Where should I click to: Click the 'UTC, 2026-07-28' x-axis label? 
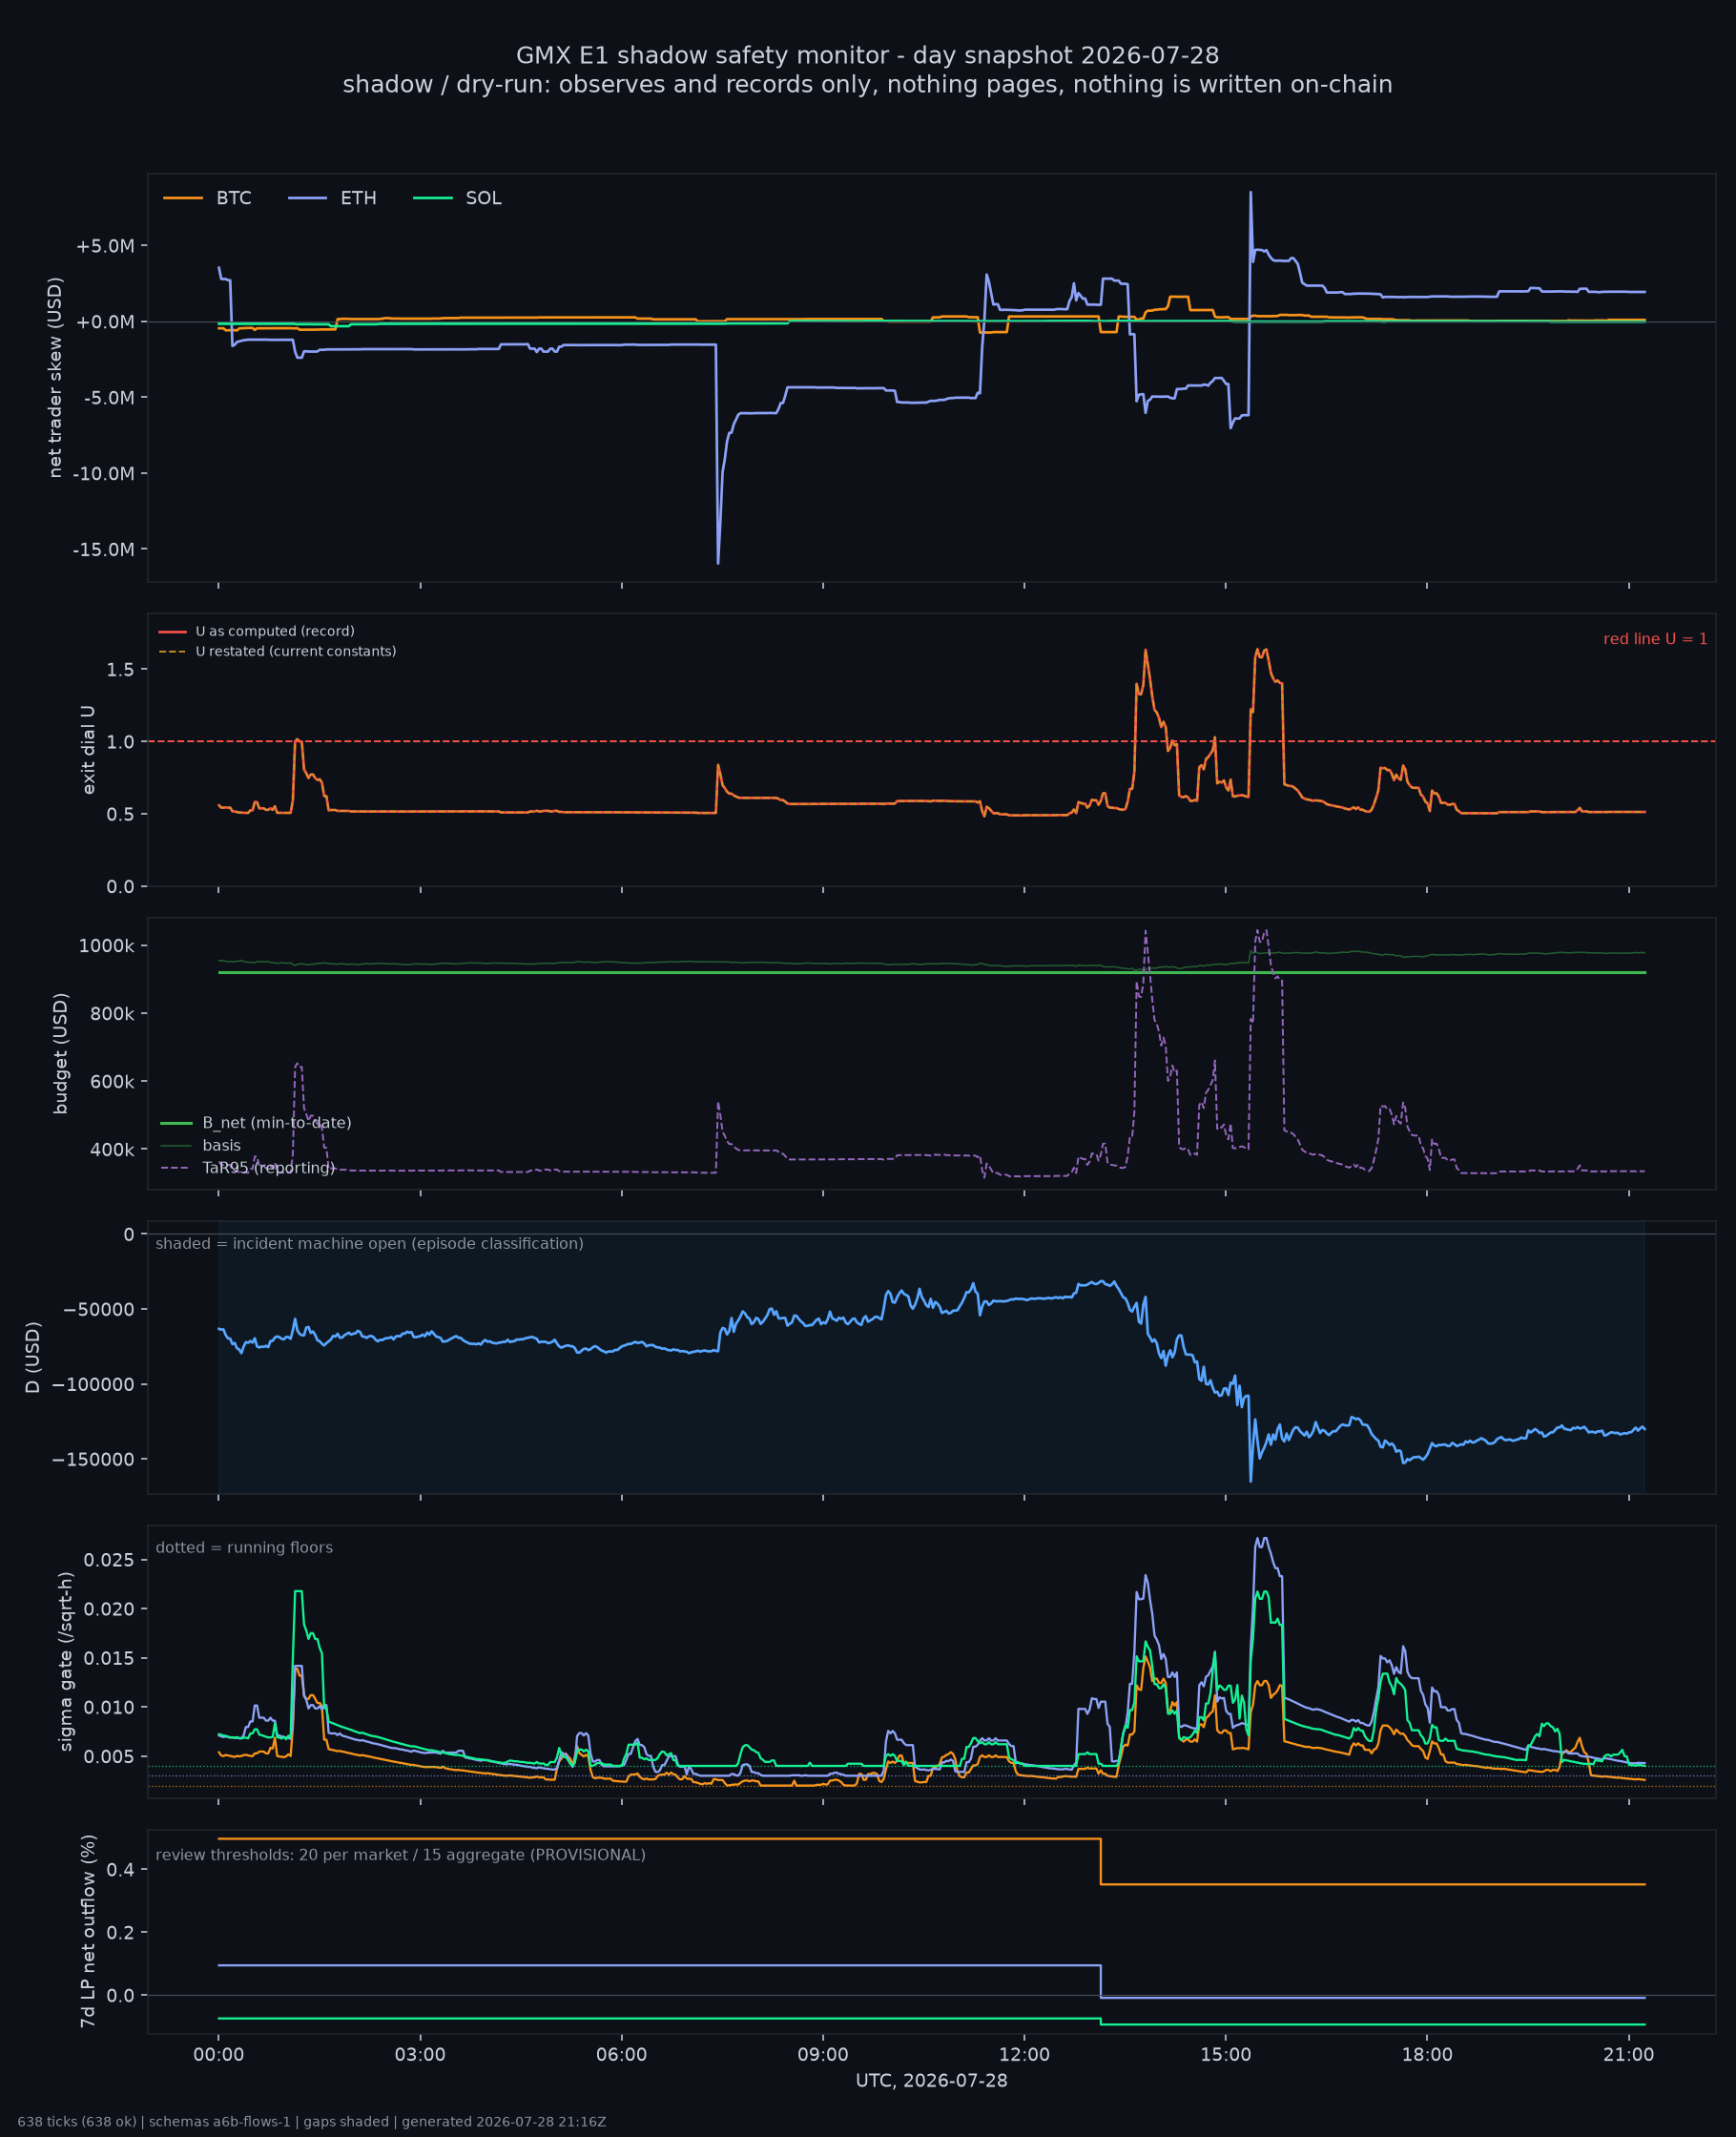[932, 2081]
